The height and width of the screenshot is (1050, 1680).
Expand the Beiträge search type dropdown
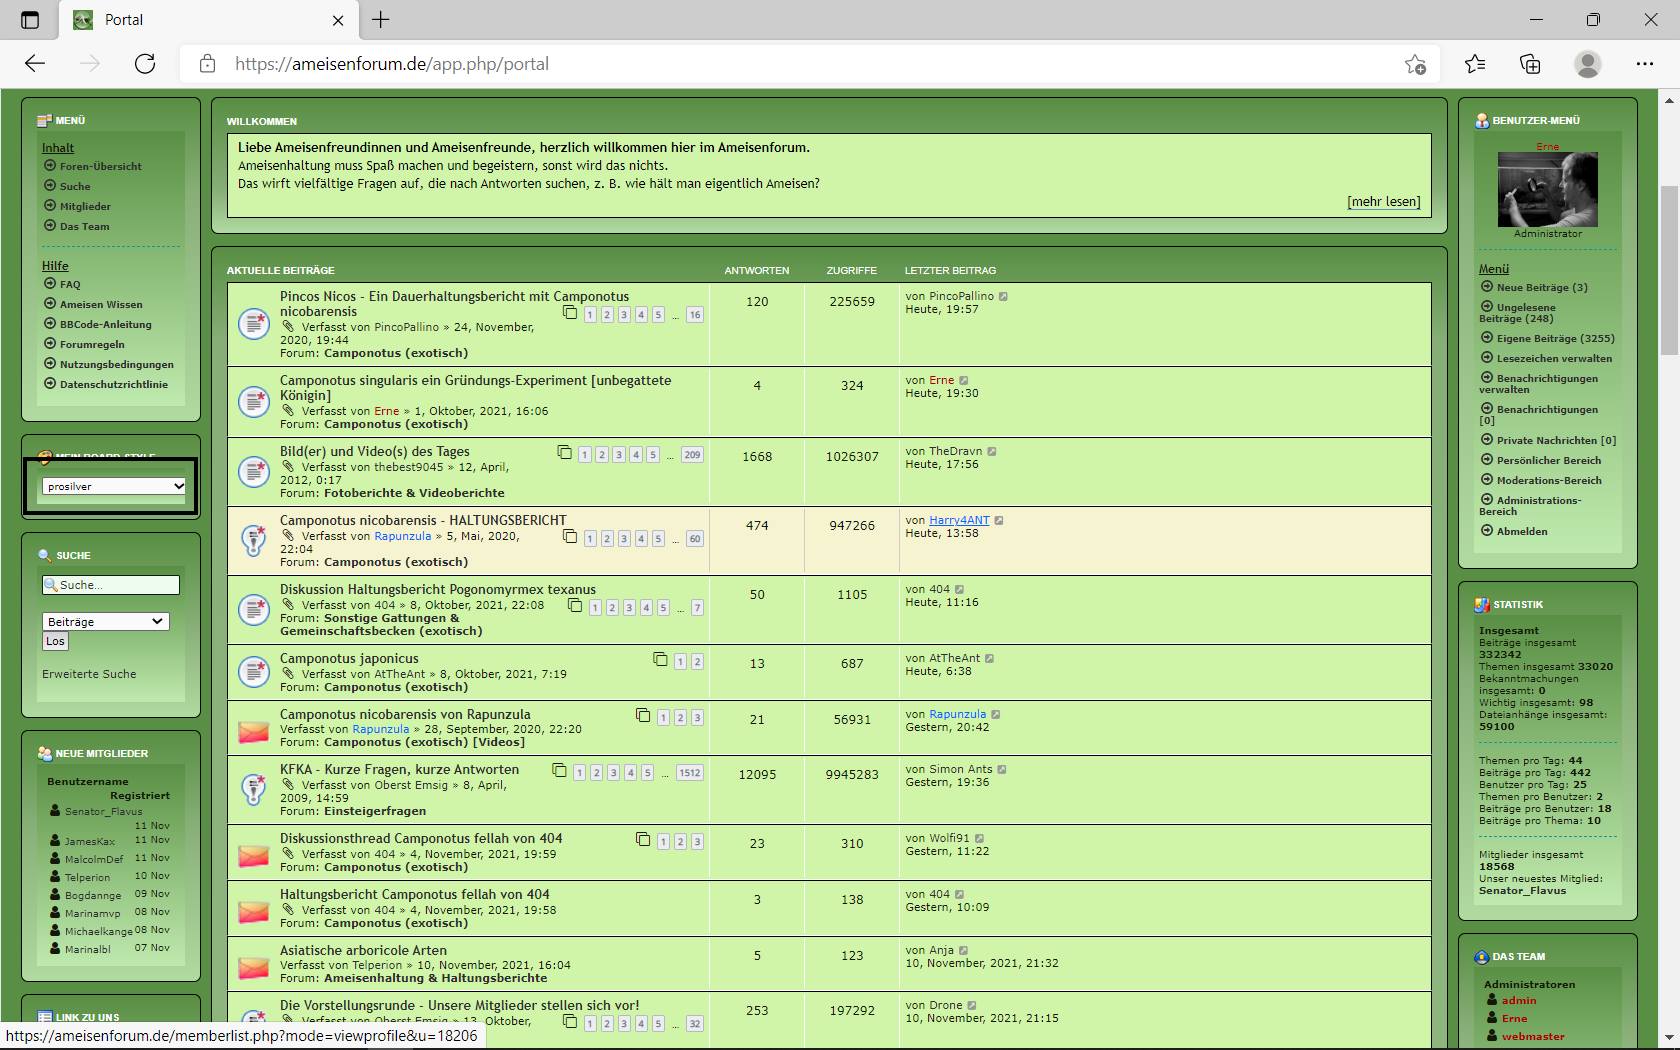coord(105,622)
